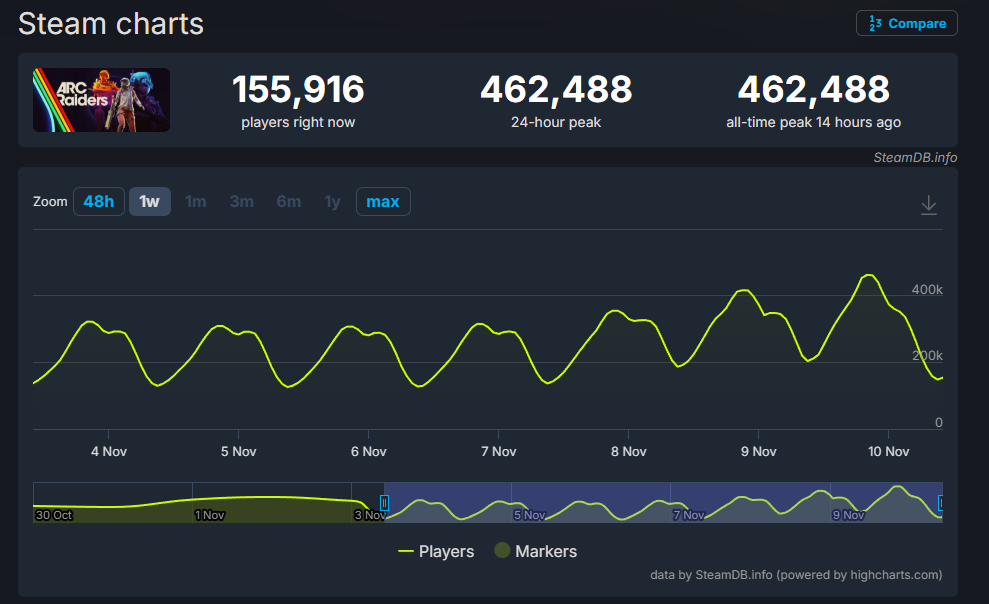Image resolution: width=989 pixels, height=604 pixels.
Task: Toggle the Markers series in legend
Action: pyautogui.click(x=535, y=551)
